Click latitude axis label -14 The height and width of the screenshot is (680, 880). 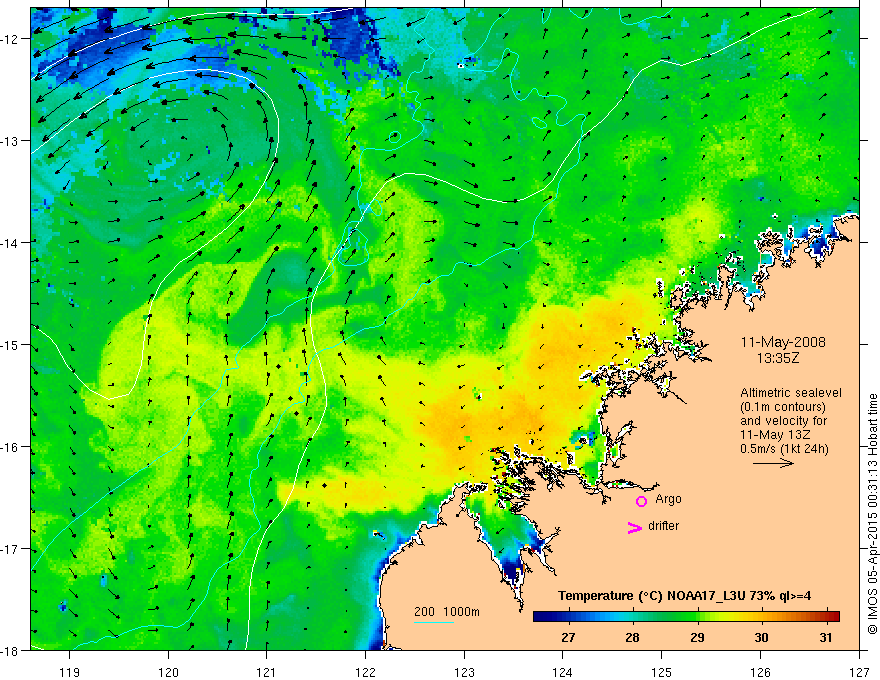[x=11, y=242]
